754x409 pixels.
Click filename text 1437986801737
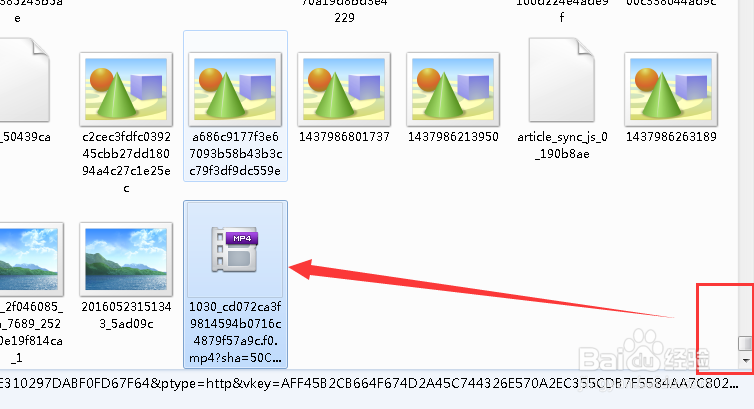(344, 137)
